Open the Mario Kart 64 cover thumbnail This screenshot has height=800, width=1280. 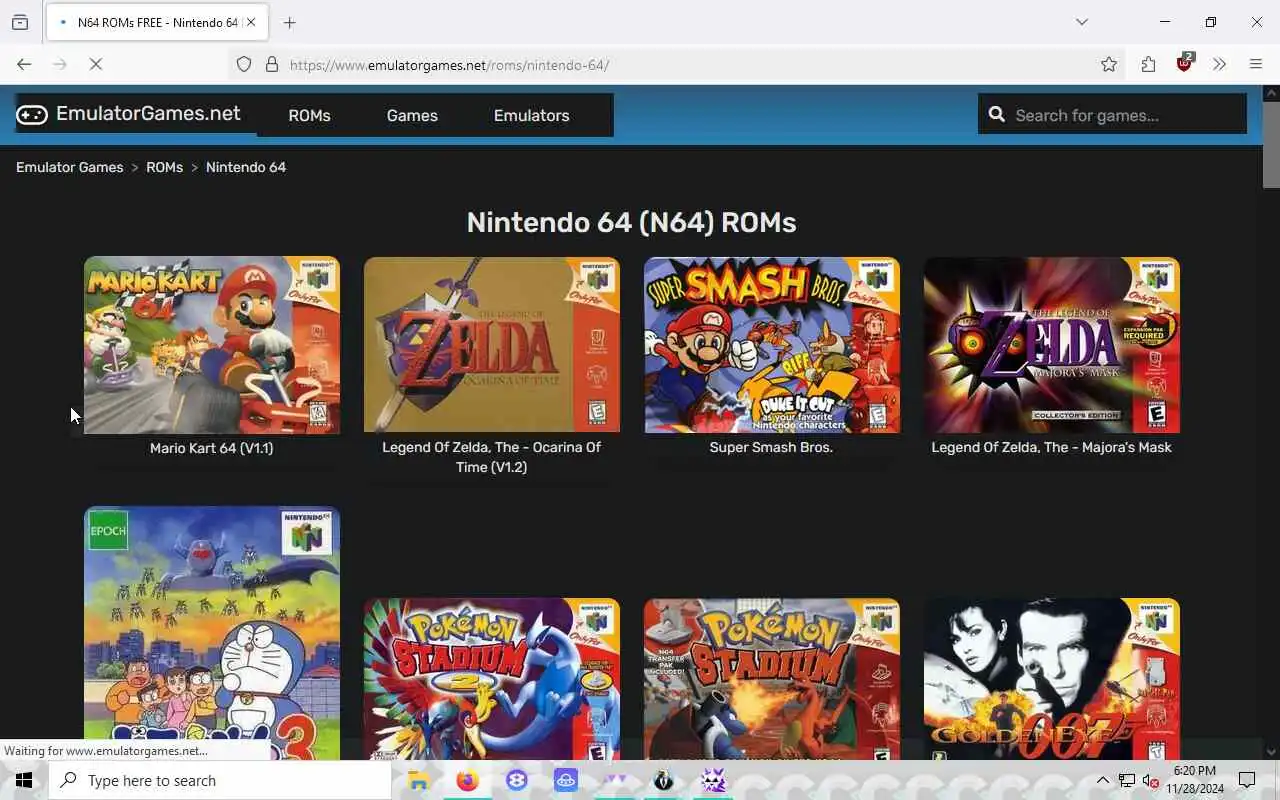point(212,345)
